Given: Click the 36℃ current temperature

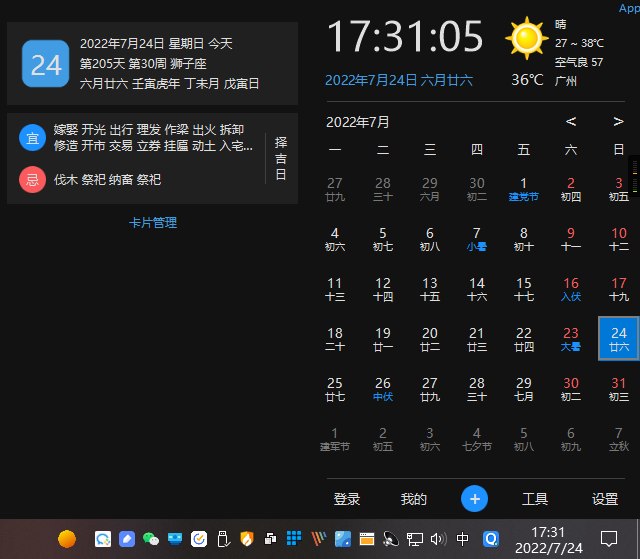Looking at the screenshot, I should [527, 80].
